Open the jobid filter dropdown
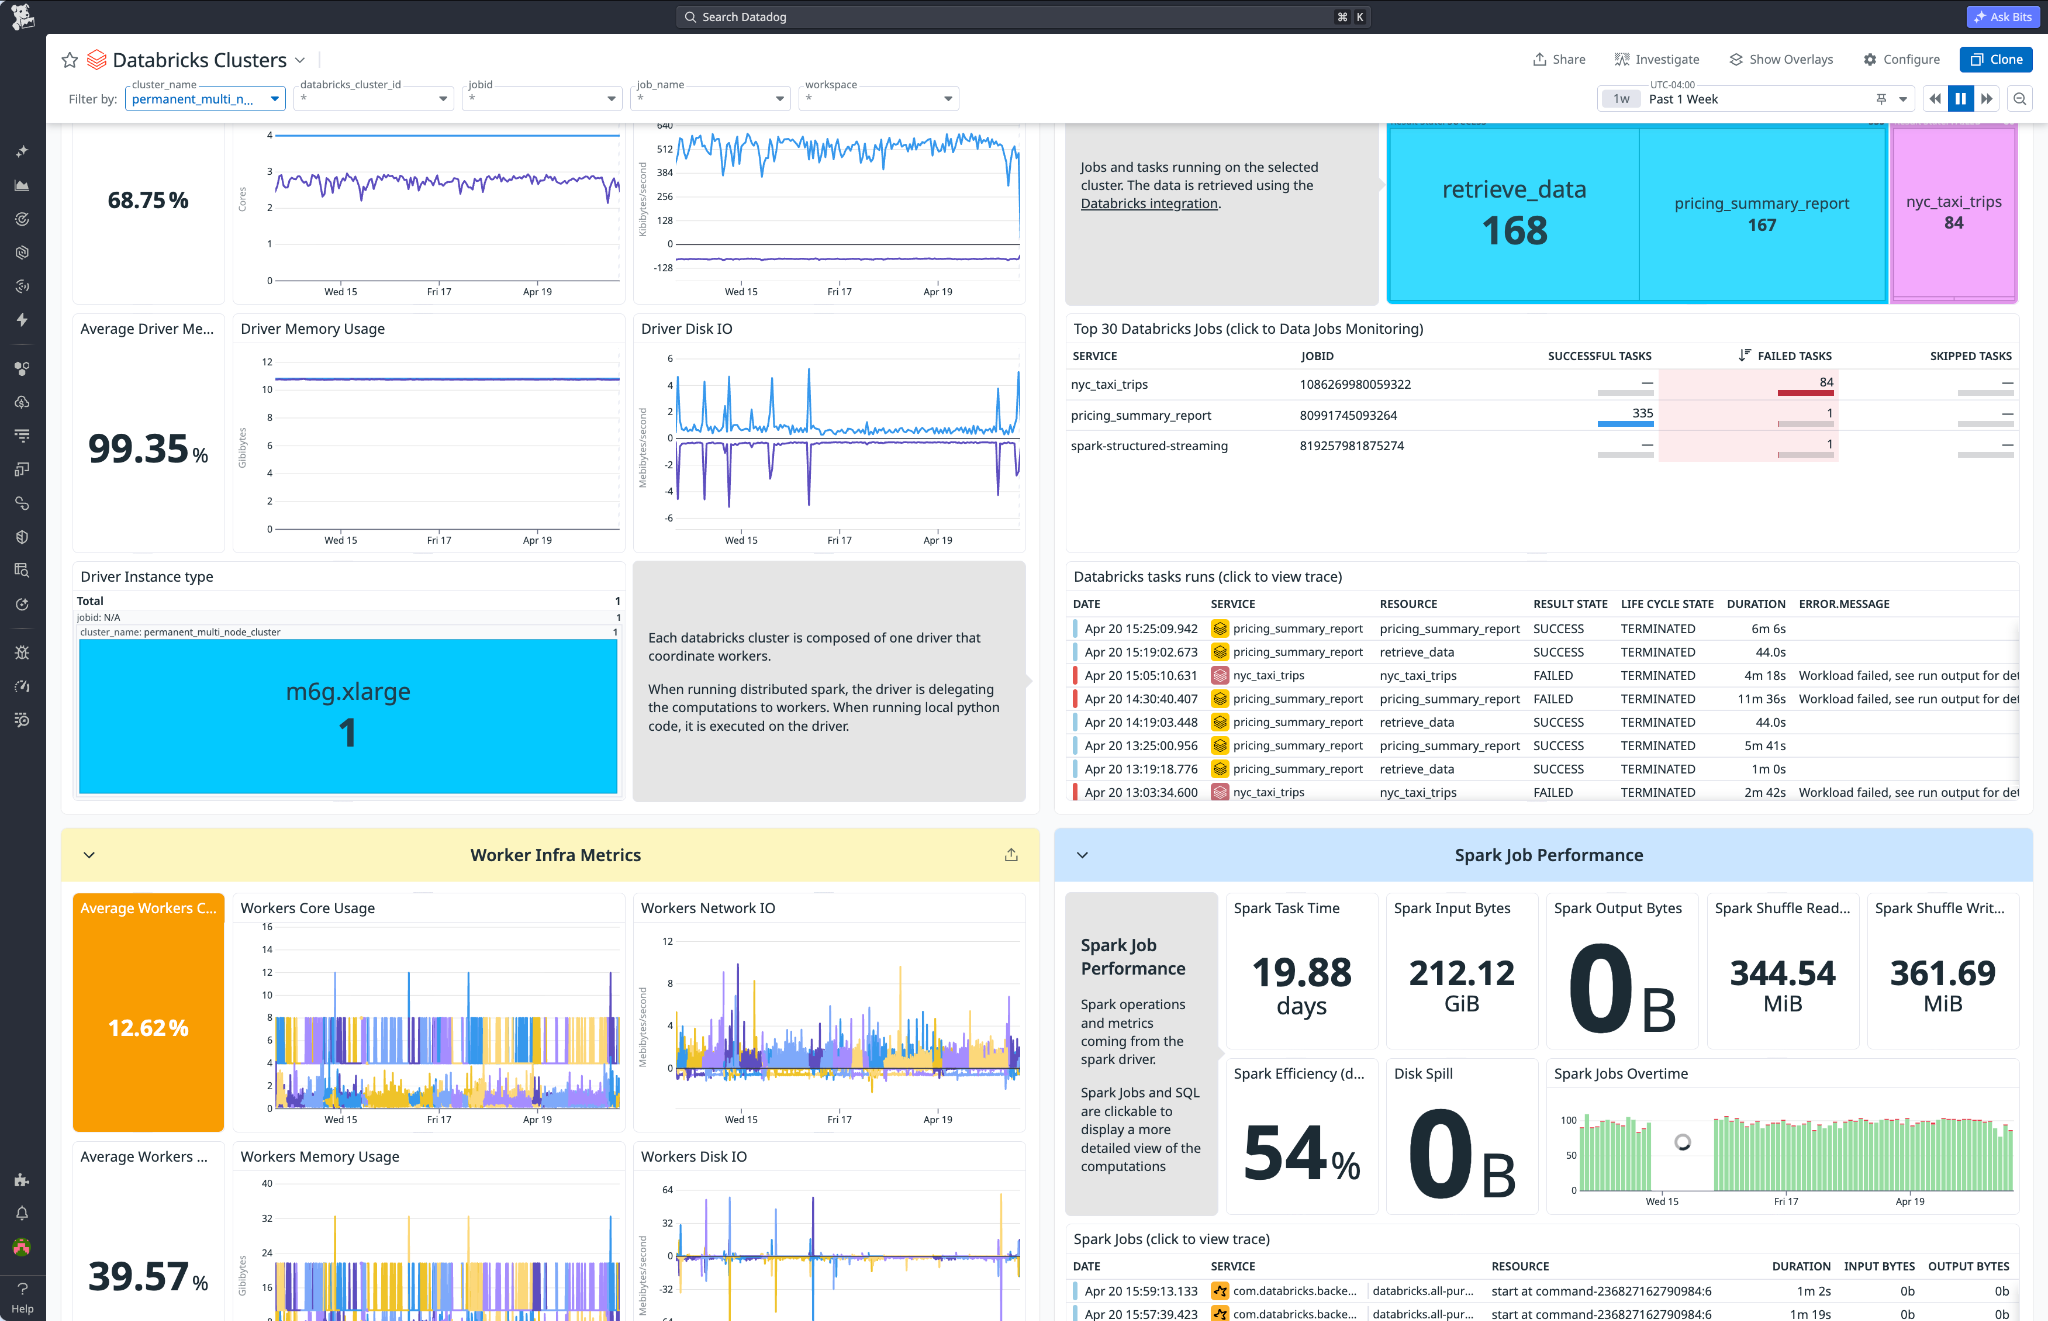Image resolution: width=2048 pixels, height=1321 pixels. pos(542,99)
